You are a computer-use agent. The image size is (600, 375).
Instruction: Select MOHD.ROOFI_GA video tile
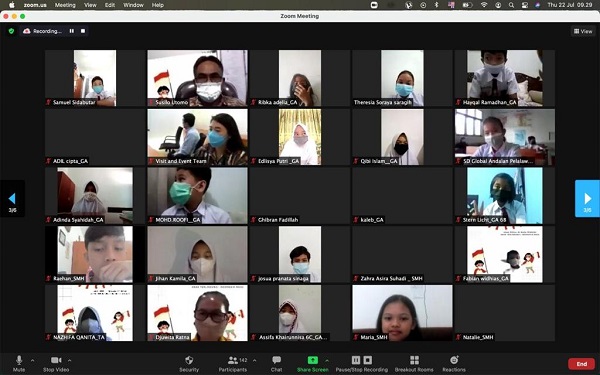tap(197, 196)
